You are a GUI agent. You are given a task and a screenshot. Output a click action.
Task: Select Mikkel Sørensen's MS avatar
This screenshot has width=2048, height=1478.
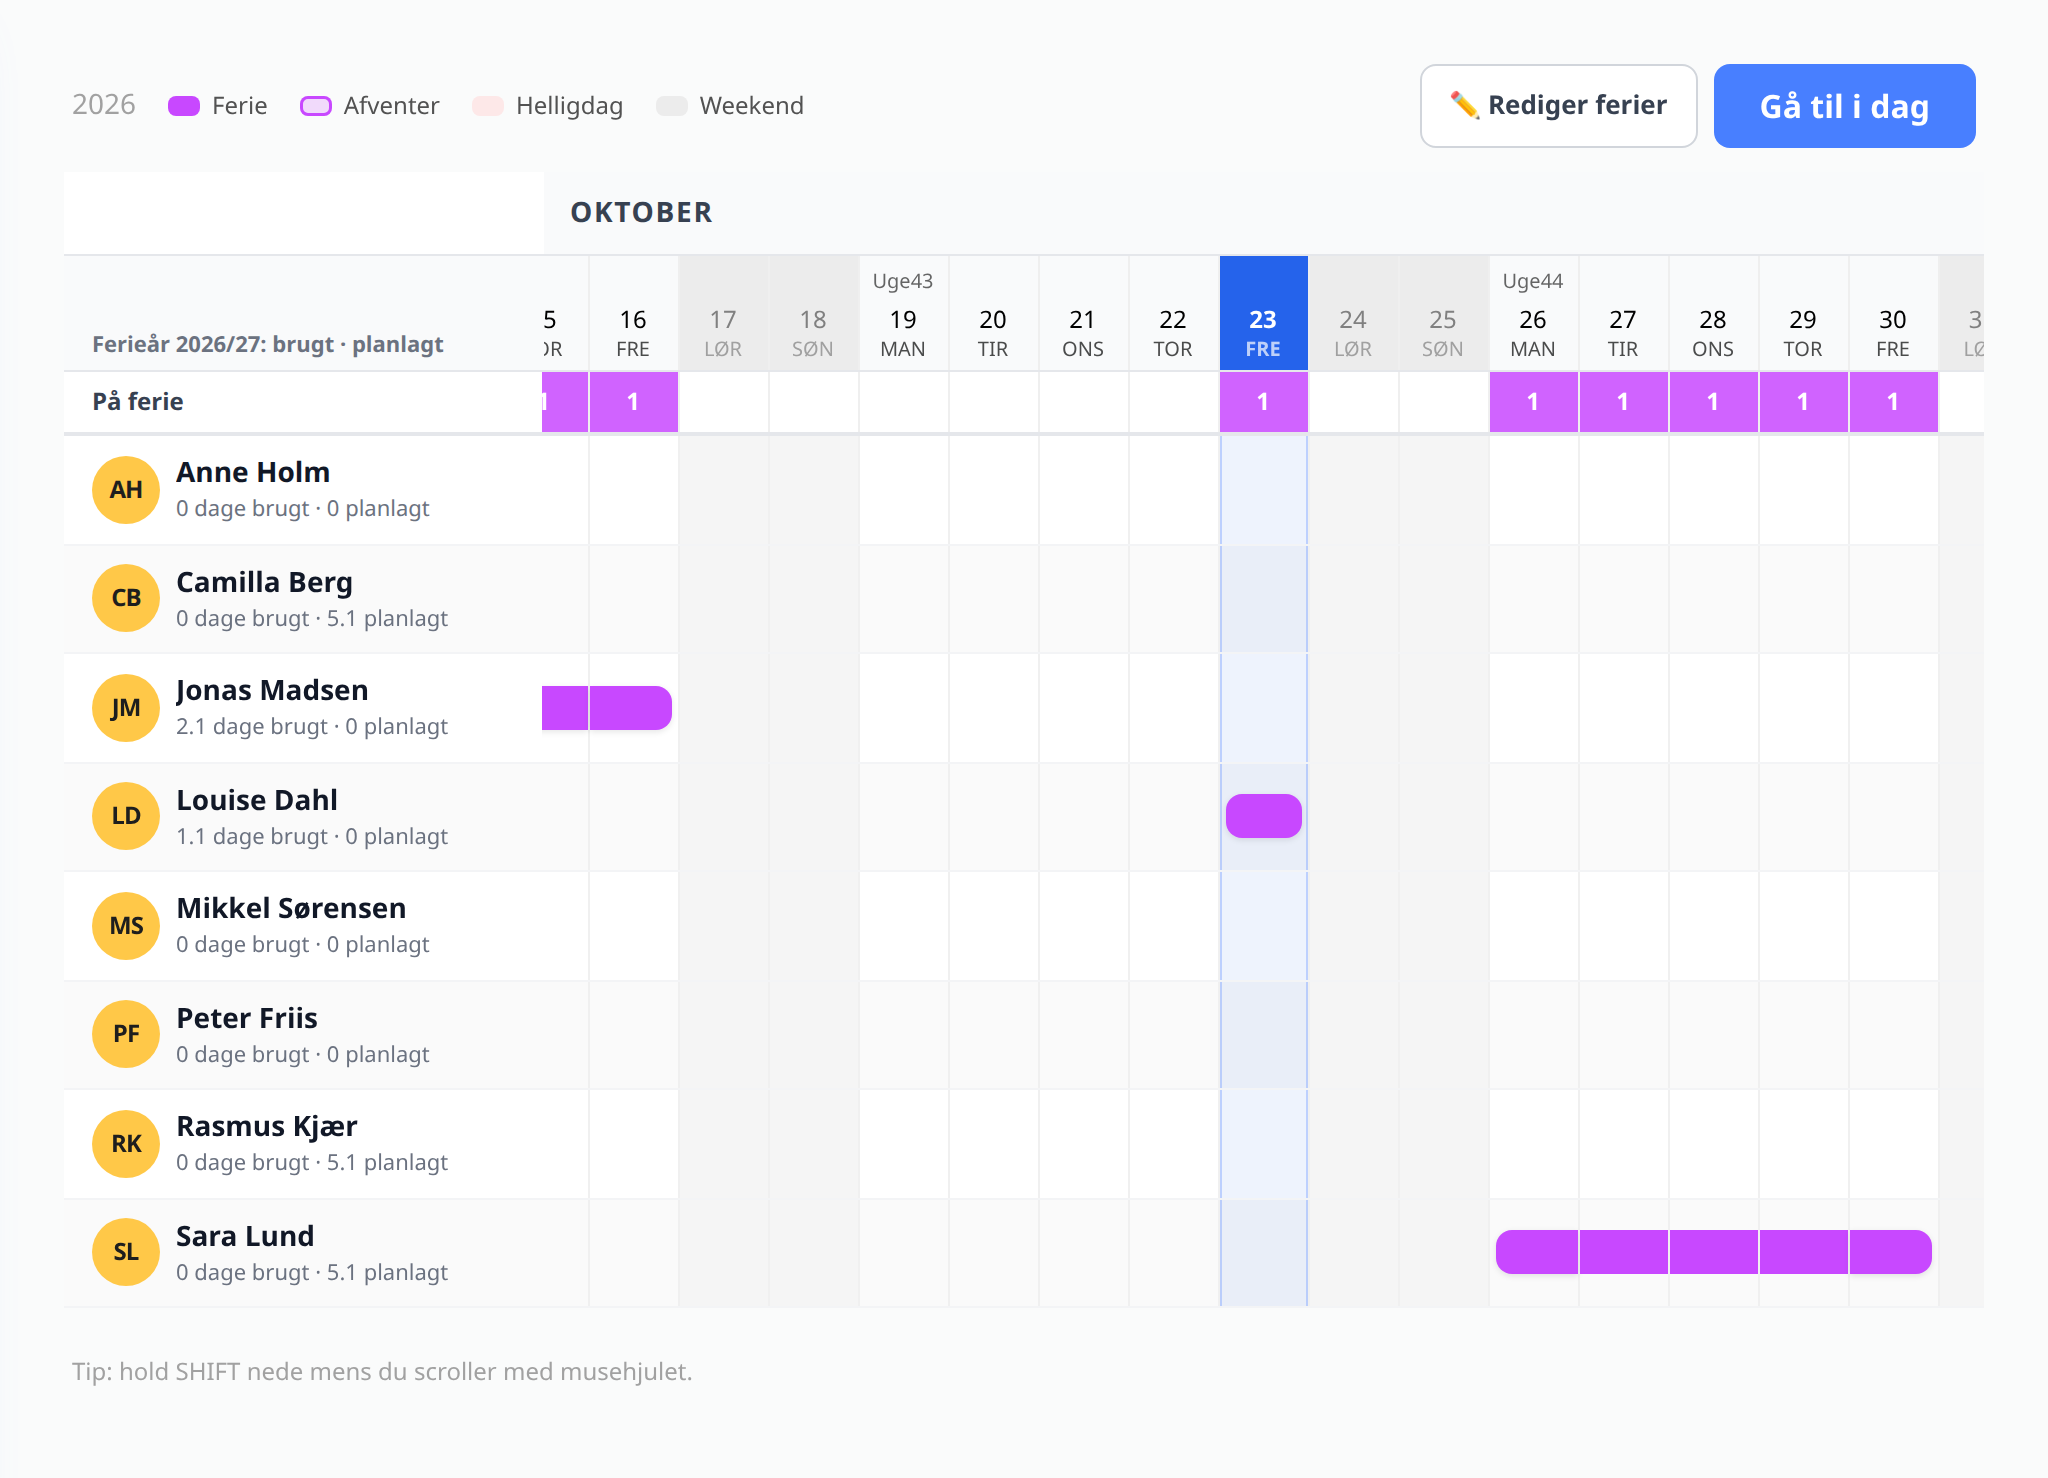(x=126, y=926)
